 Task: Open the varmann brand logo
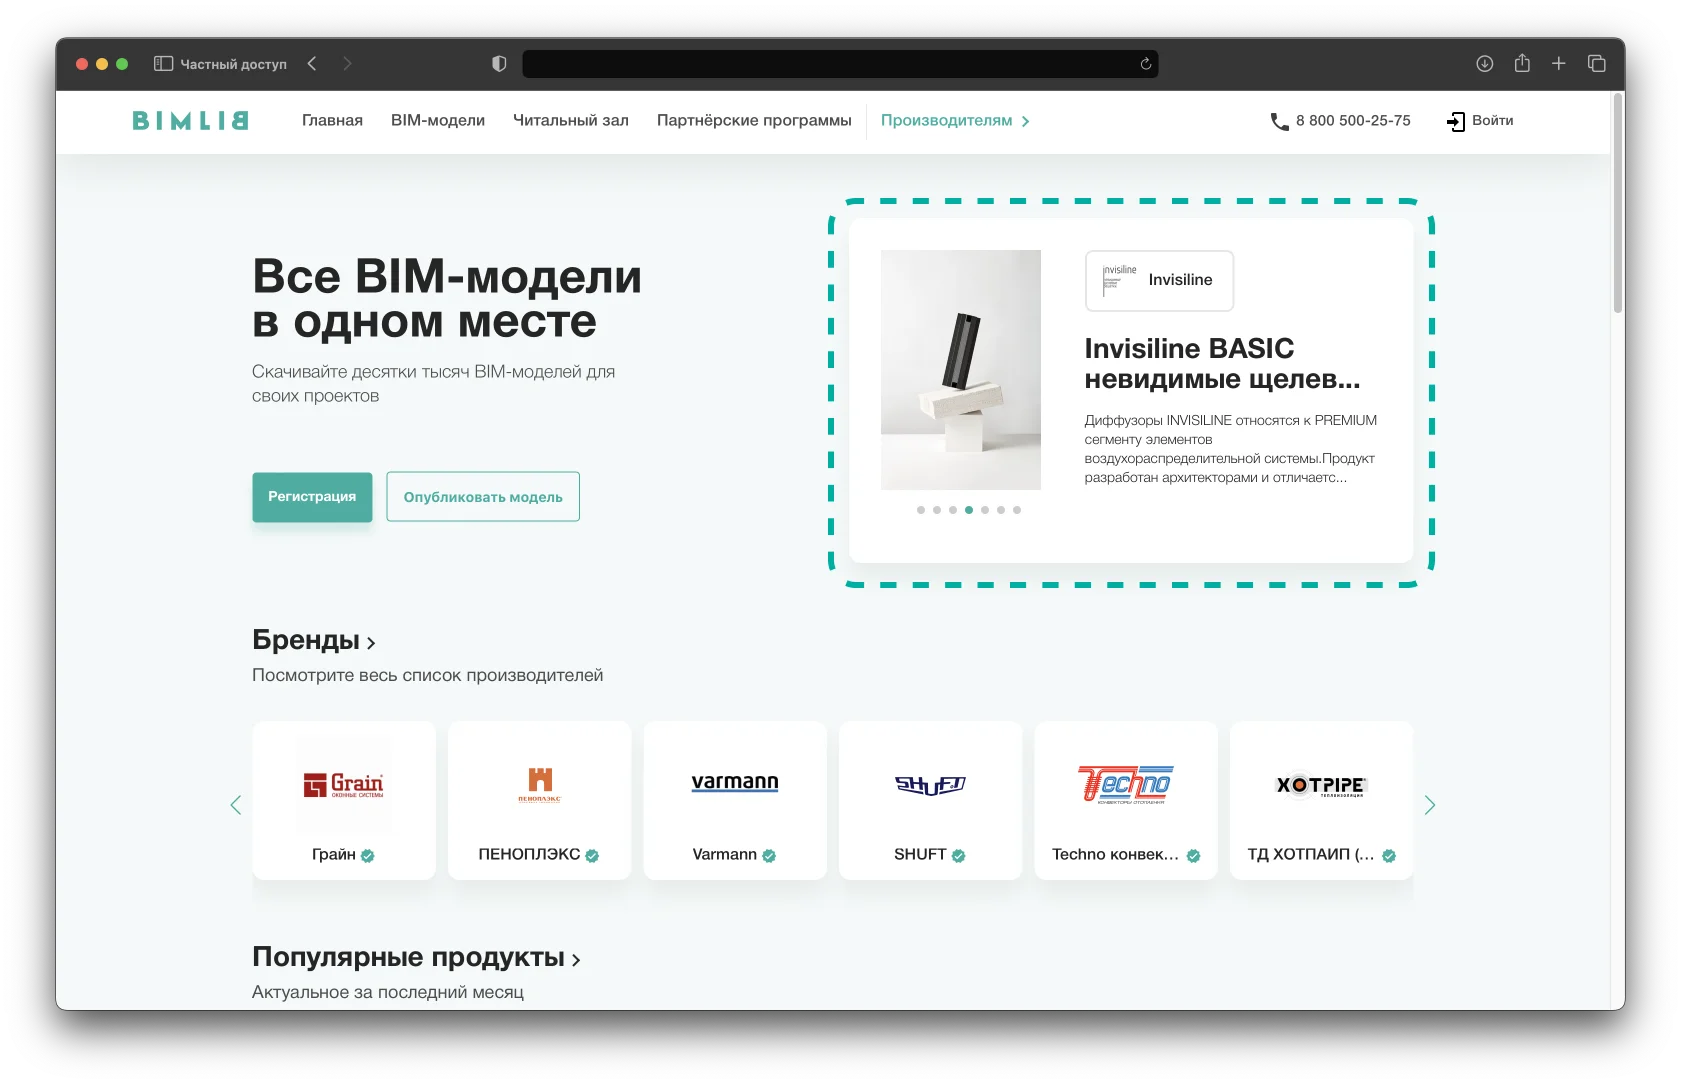coord(735,782)
